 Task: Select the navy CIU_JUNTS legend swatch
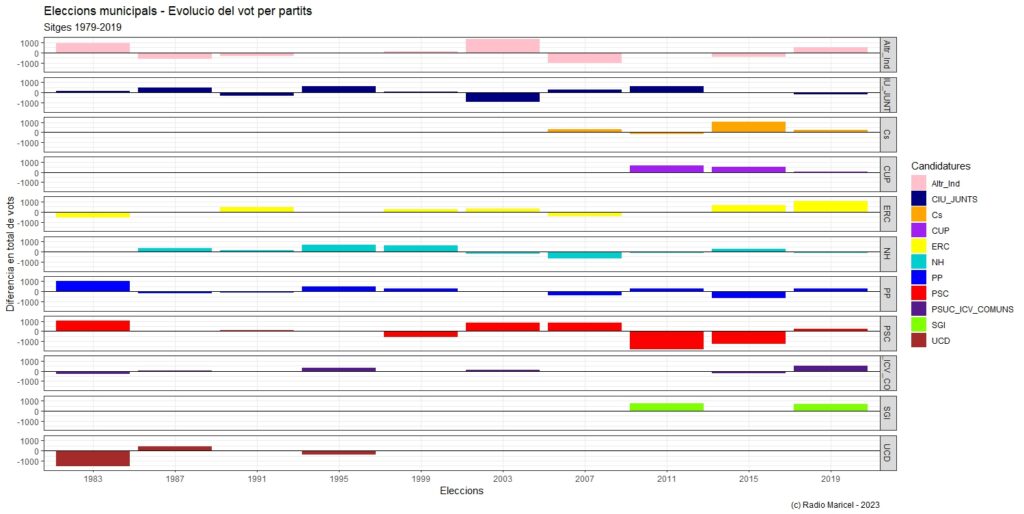(x=919, y=198)
